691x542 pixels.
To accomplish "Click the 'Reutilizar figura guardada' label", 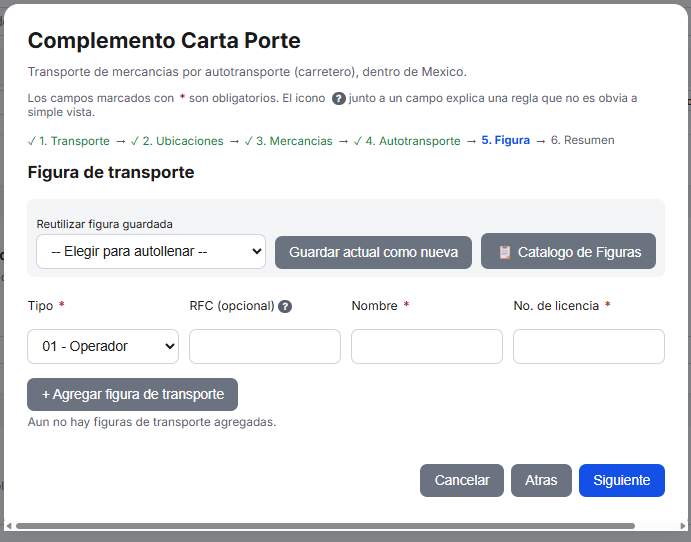I will [x=104, y=224].
